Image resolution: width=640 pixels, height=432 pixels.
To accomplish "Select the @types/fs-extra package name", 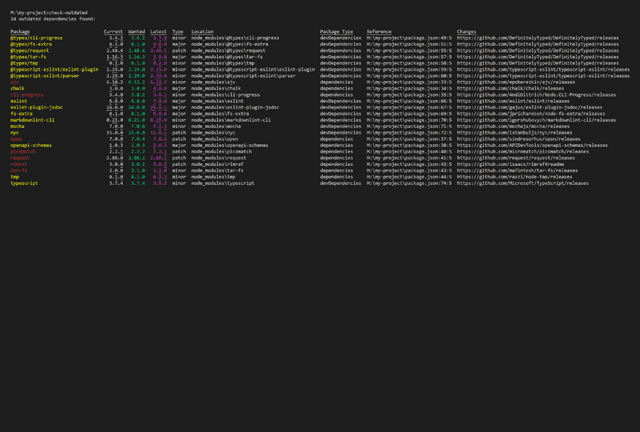I will [31, 44].
